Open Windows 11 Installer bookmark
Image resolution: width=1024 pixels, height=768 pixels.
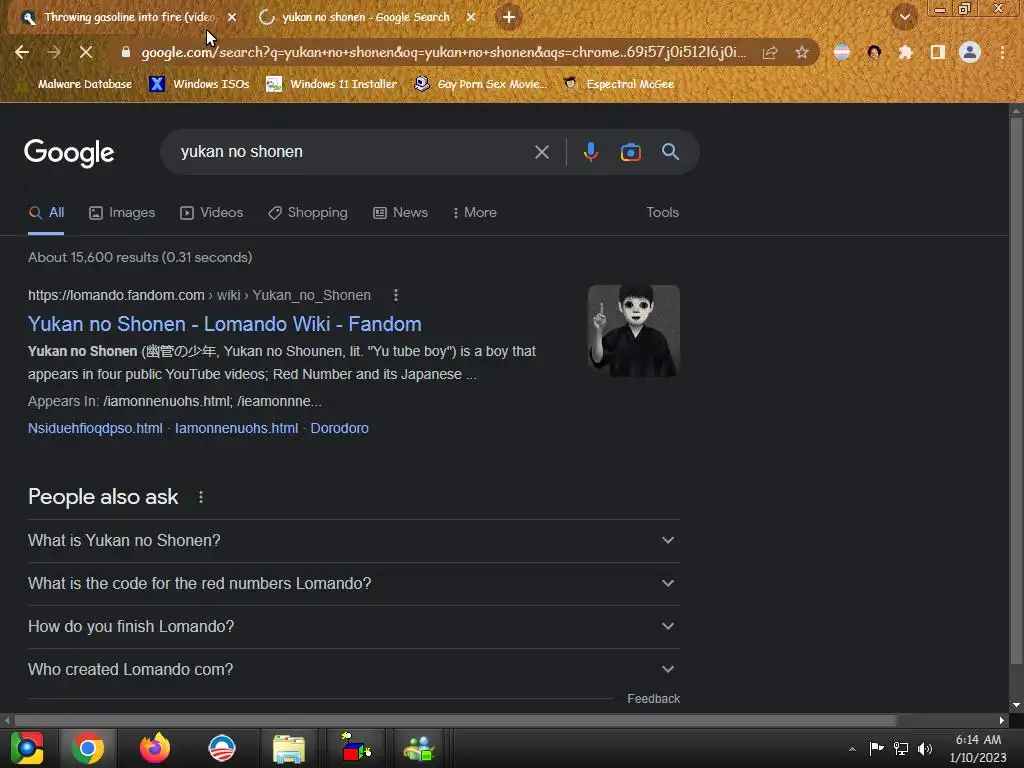(332, 84)
